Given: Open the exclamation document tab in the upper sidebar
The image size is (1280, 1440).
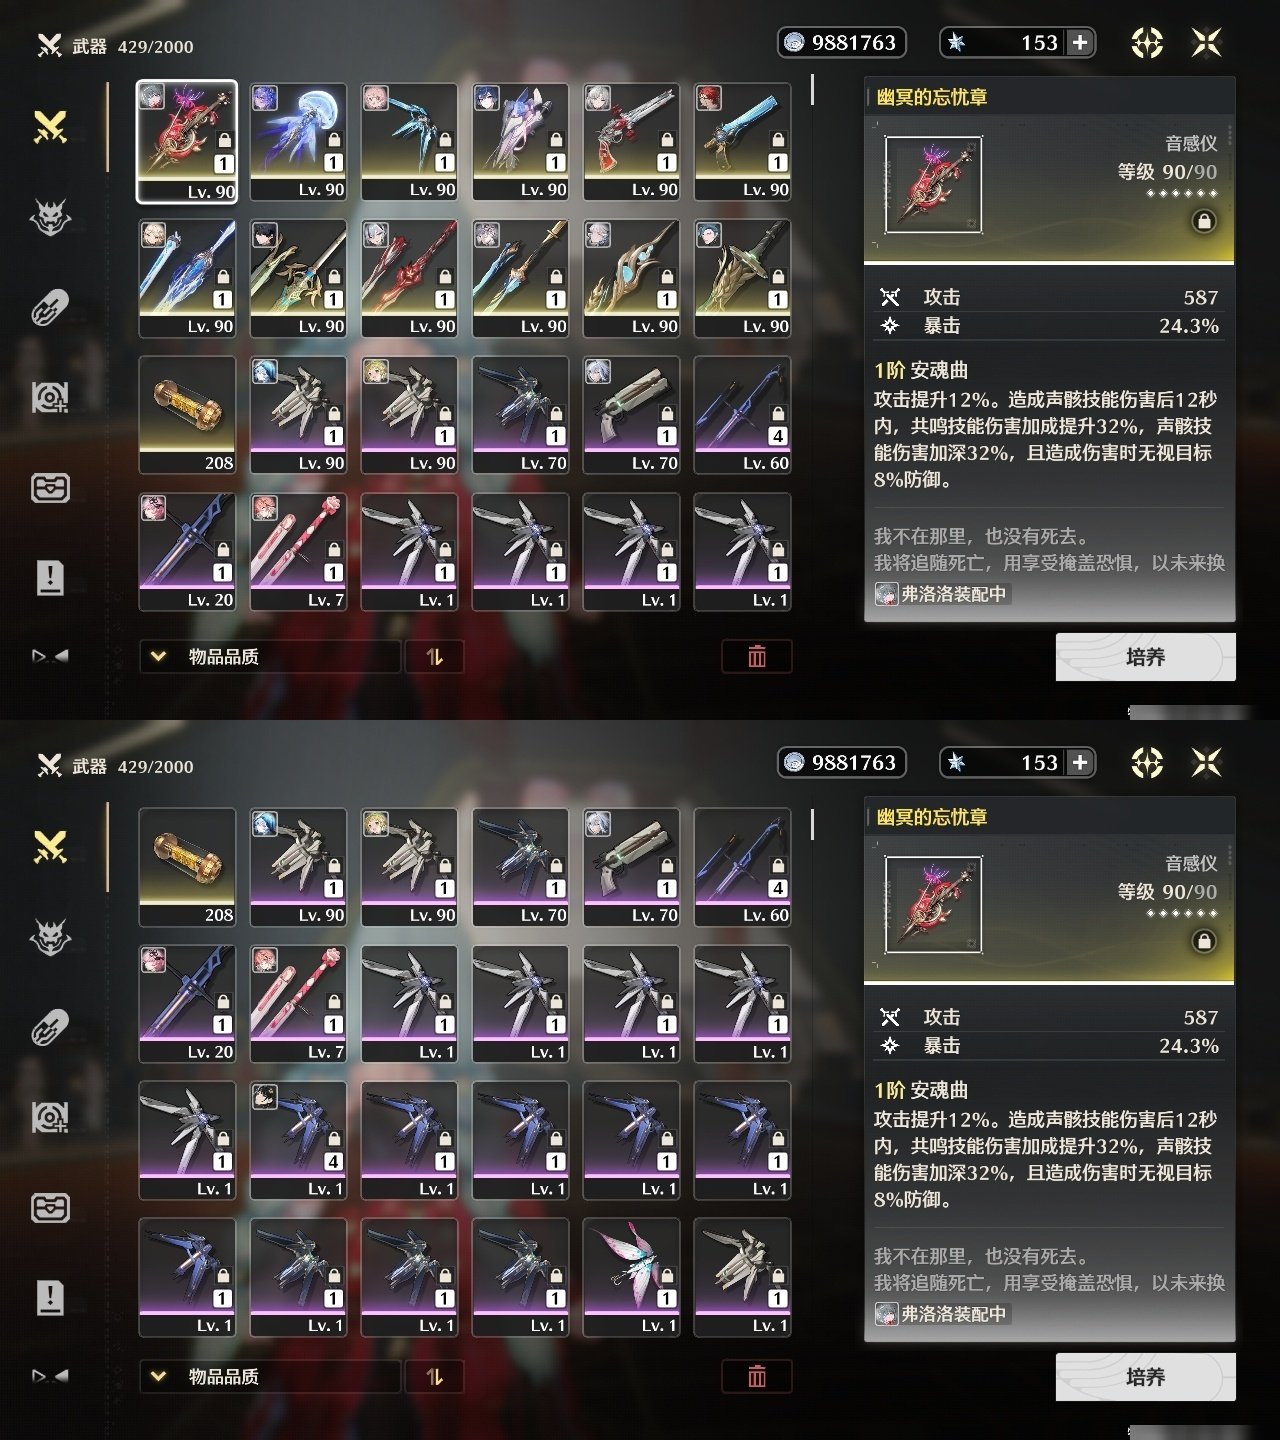Looking at the screenshot, I should coord(50,577).
